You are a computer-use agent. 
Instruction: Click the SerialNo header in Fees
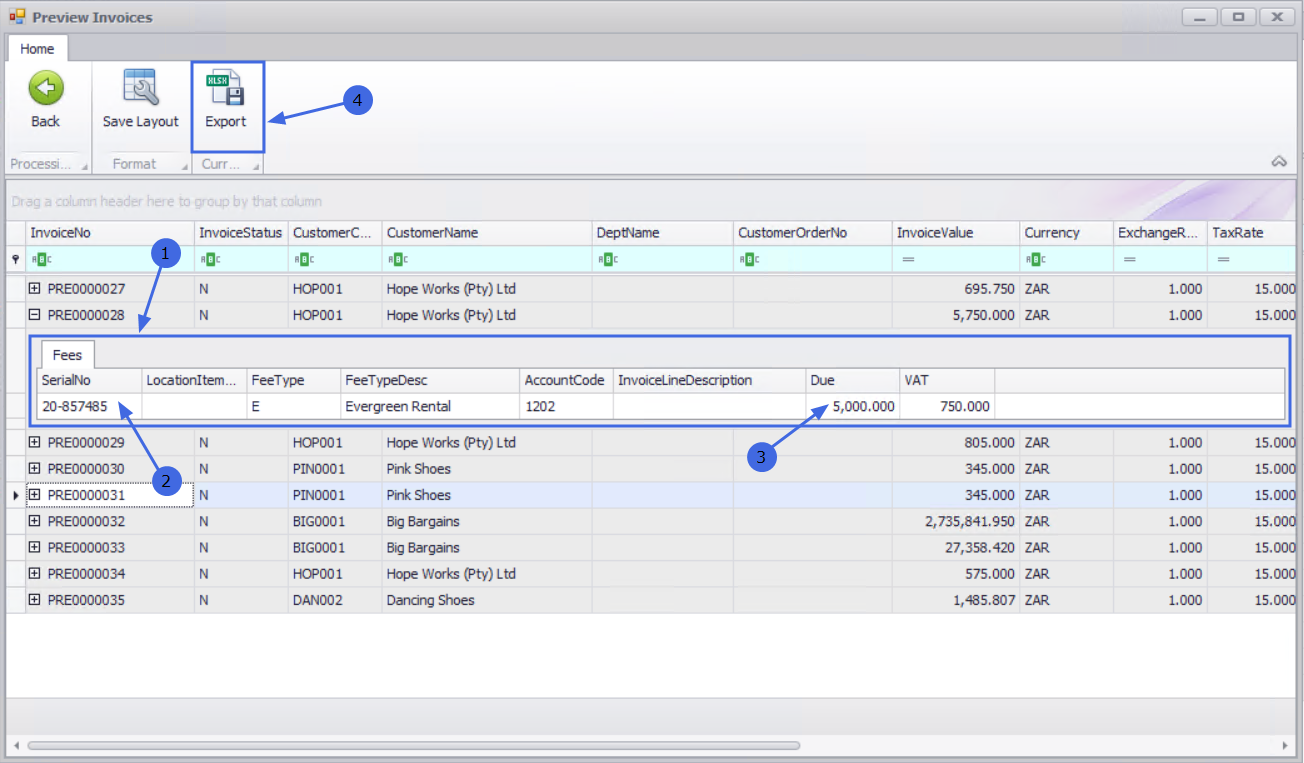90,381
